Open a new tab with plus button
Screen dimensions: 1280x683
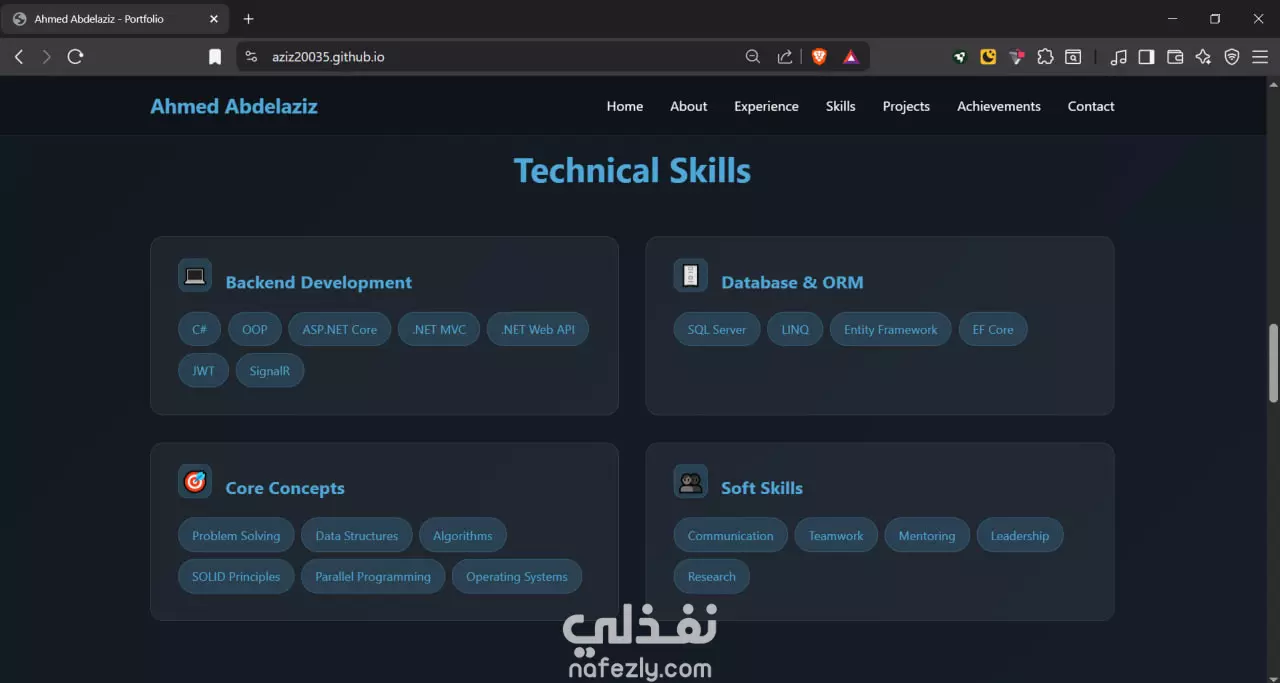point(249,19)
